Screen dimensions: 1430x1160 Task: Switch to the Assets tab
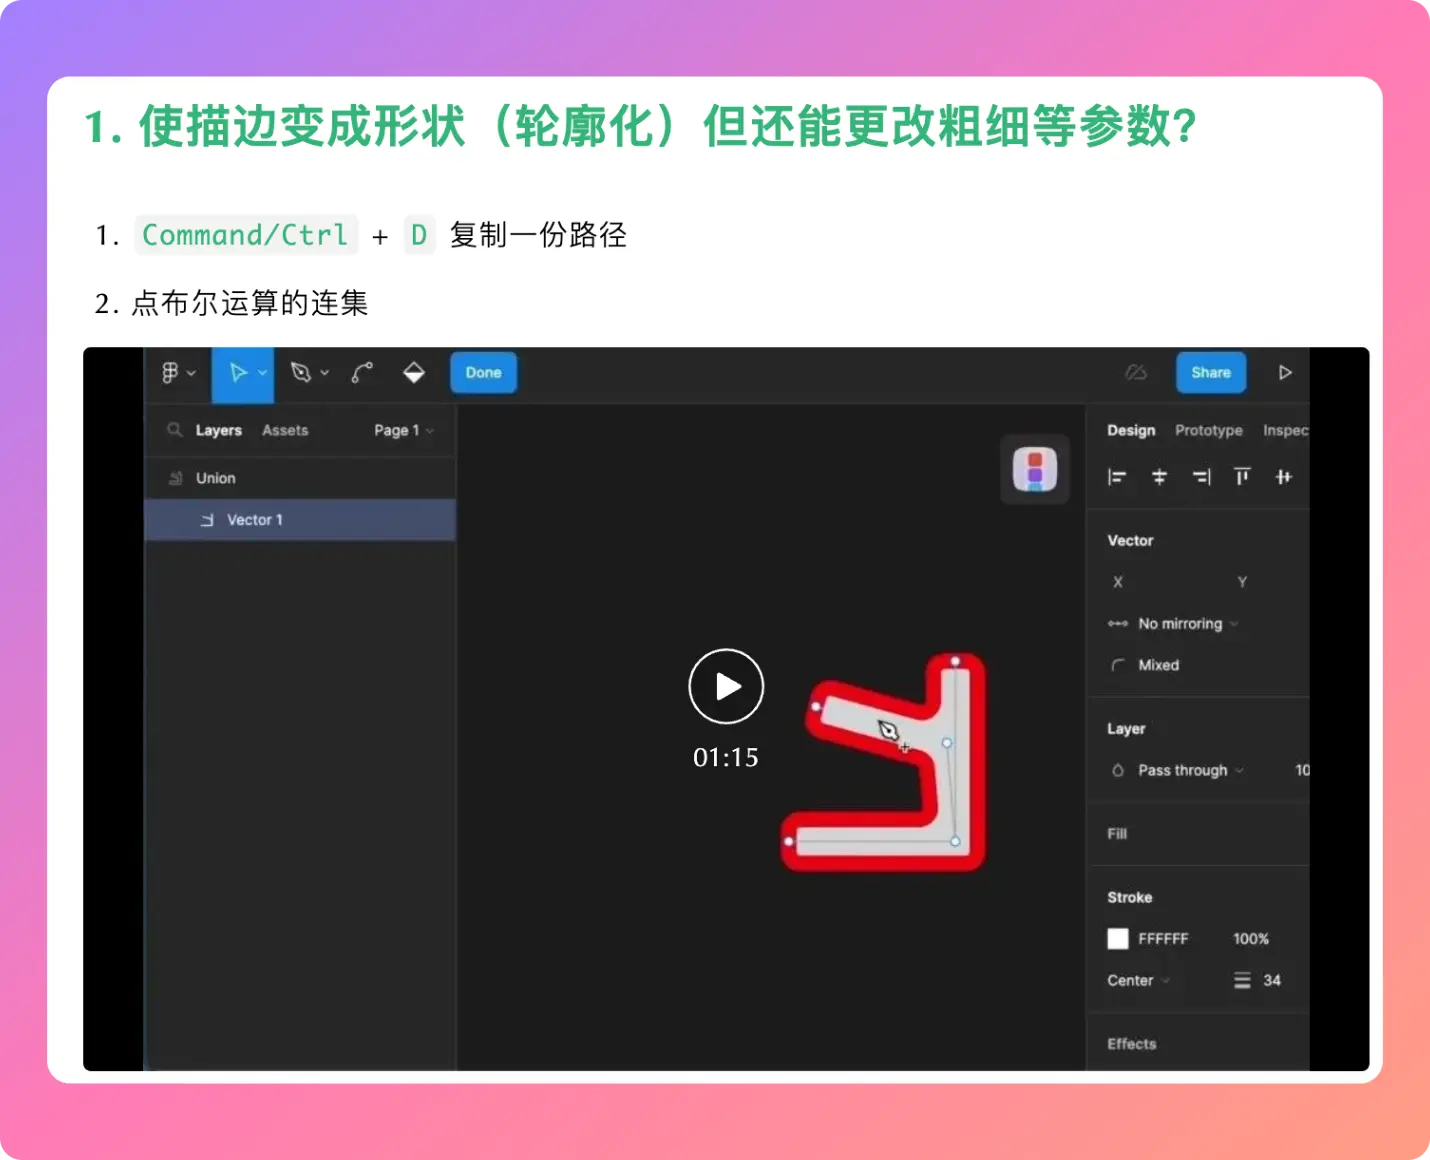pos(285,430)
